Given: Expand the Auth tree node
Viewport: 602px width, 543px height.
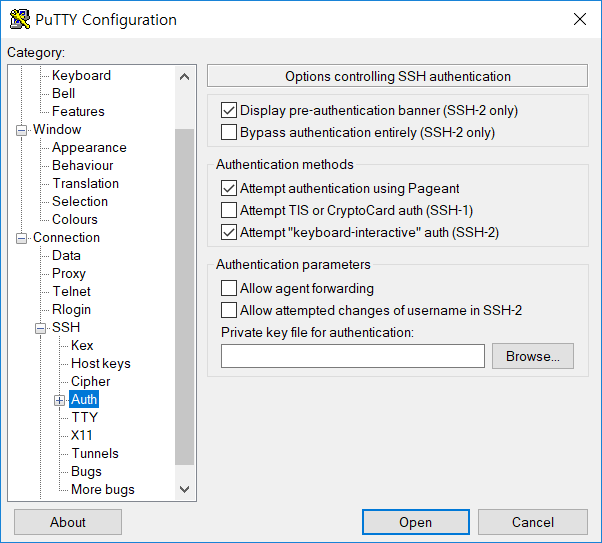Looking at the screenshot, I should pyautogui.click(x=60, y=400).
